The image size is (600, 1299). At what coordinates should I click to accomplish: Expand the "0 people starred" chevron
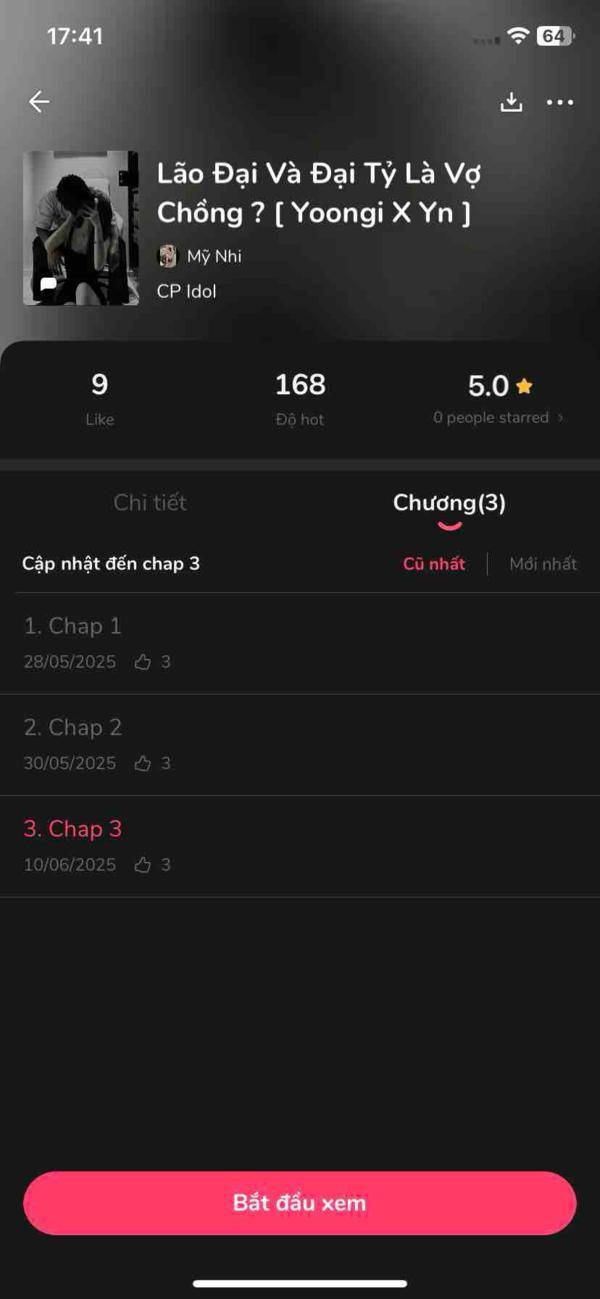click(560, 418)
